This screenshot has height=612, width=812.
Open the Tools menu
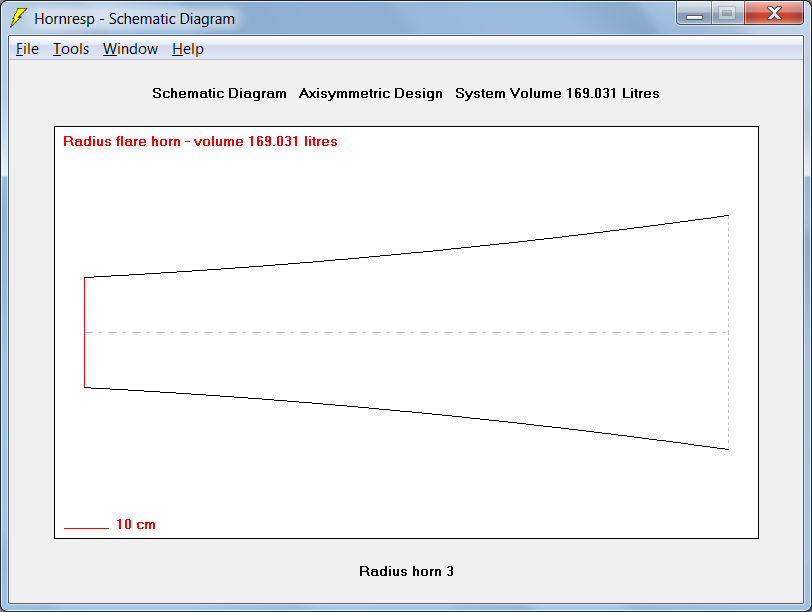(x=71, y=49)
